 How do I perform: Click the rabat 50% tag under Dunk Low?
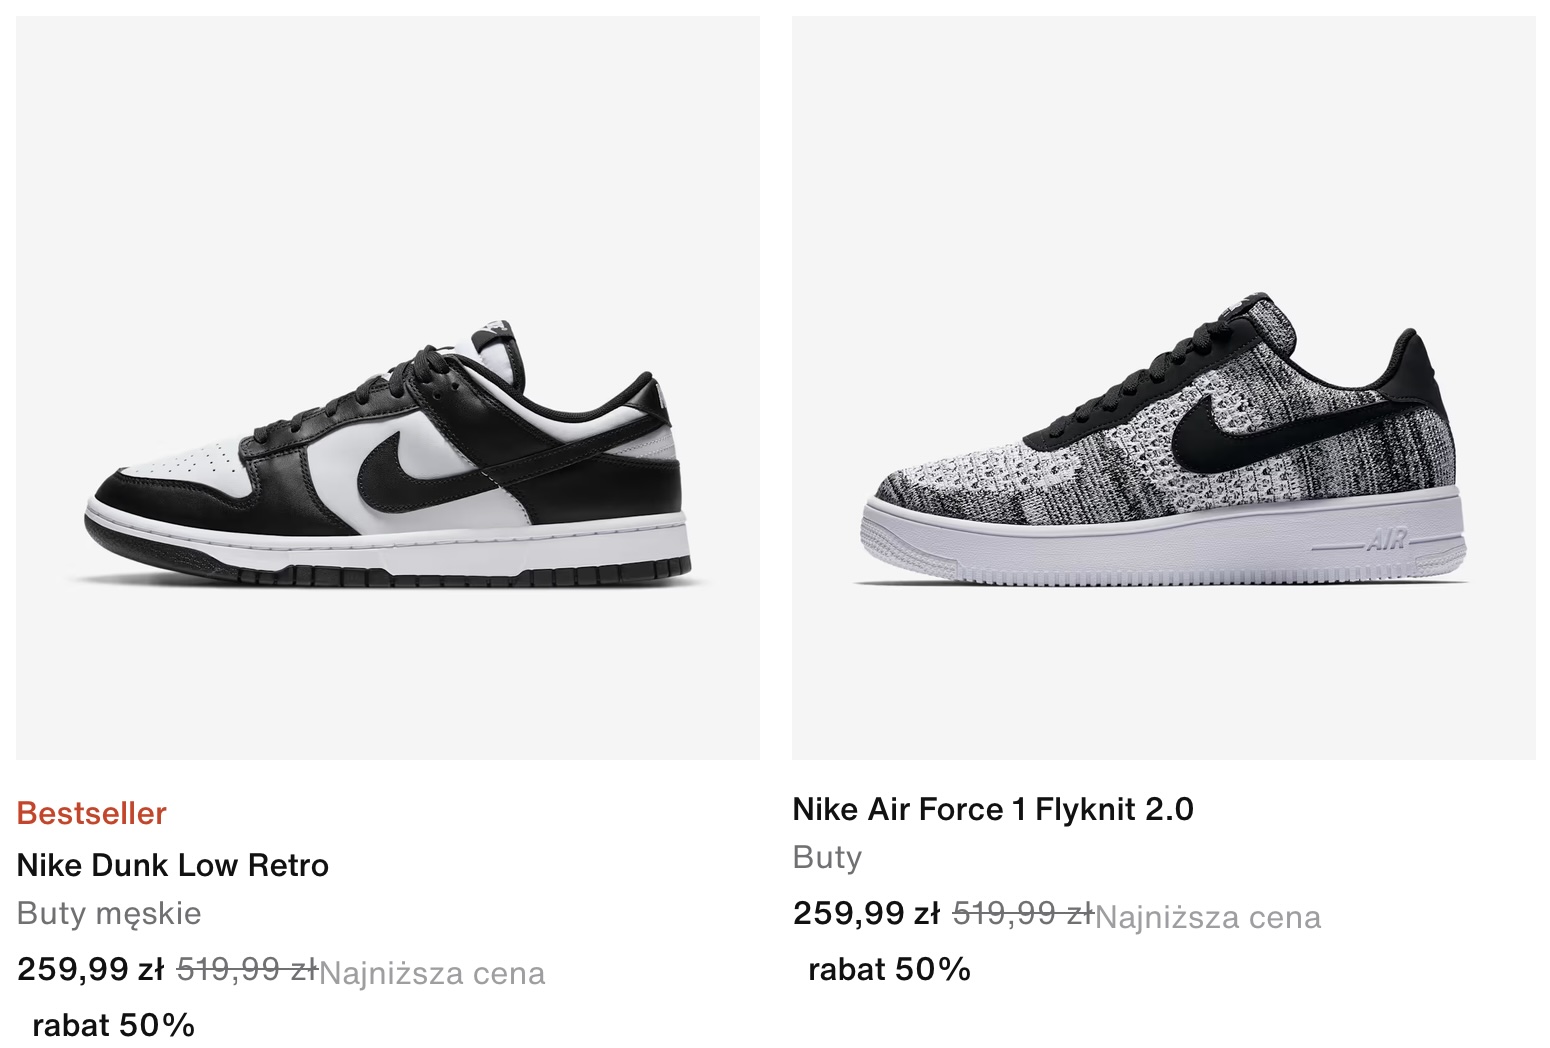(x=114, y=1025)
